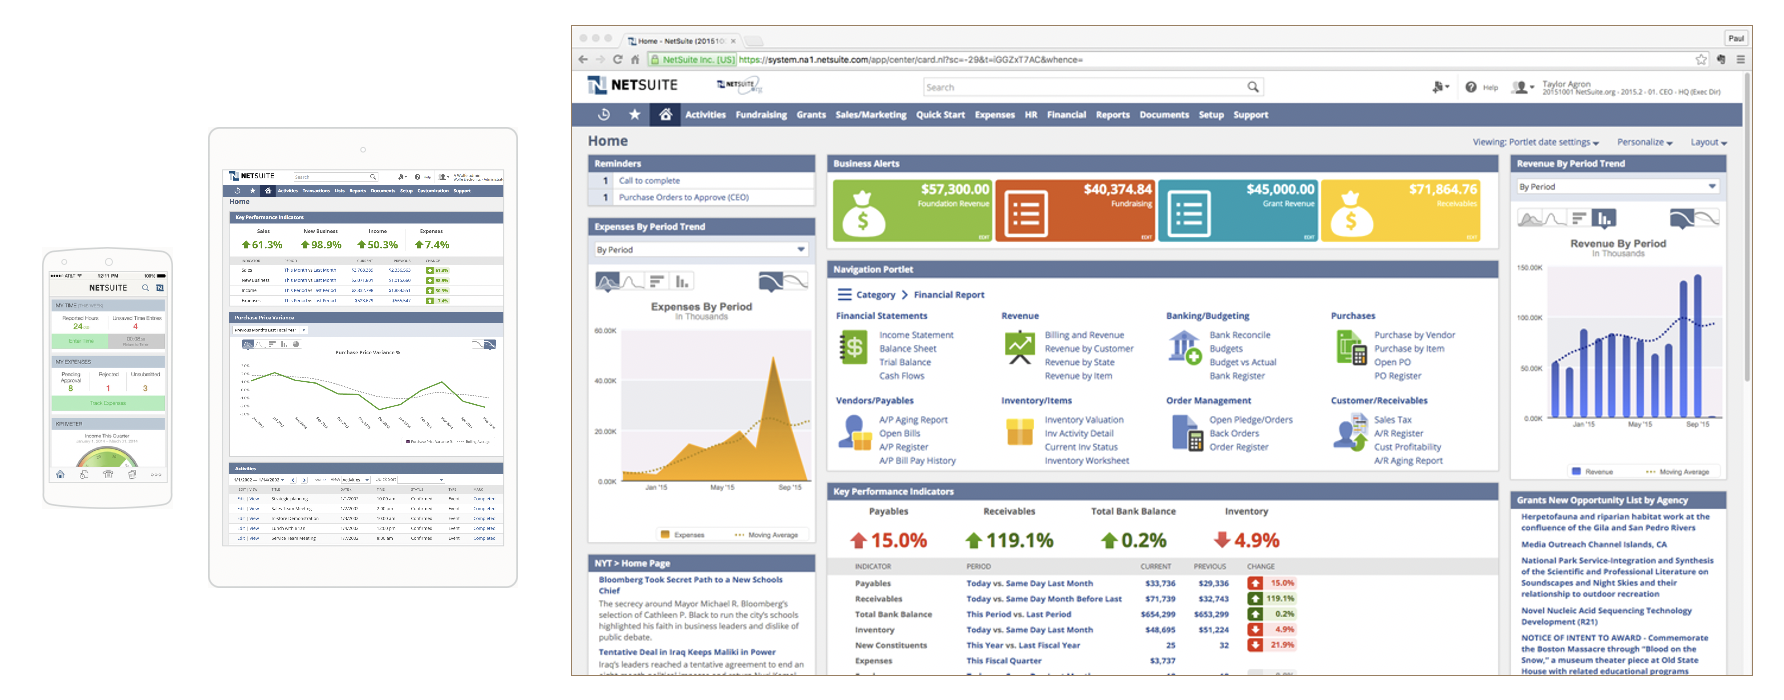The height and width of the screenshot is (700, 1784).
Task: Open the Fundraising menu
Action: 761,115
